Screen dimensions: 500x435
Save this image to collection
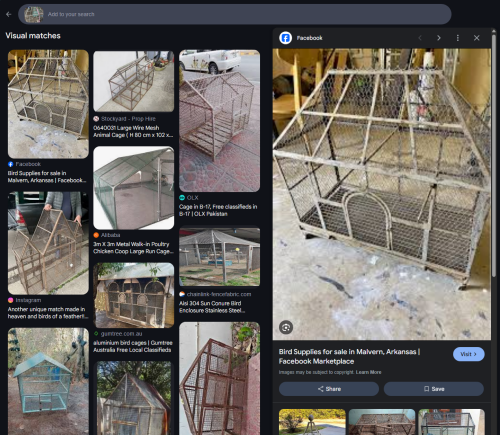434,389
